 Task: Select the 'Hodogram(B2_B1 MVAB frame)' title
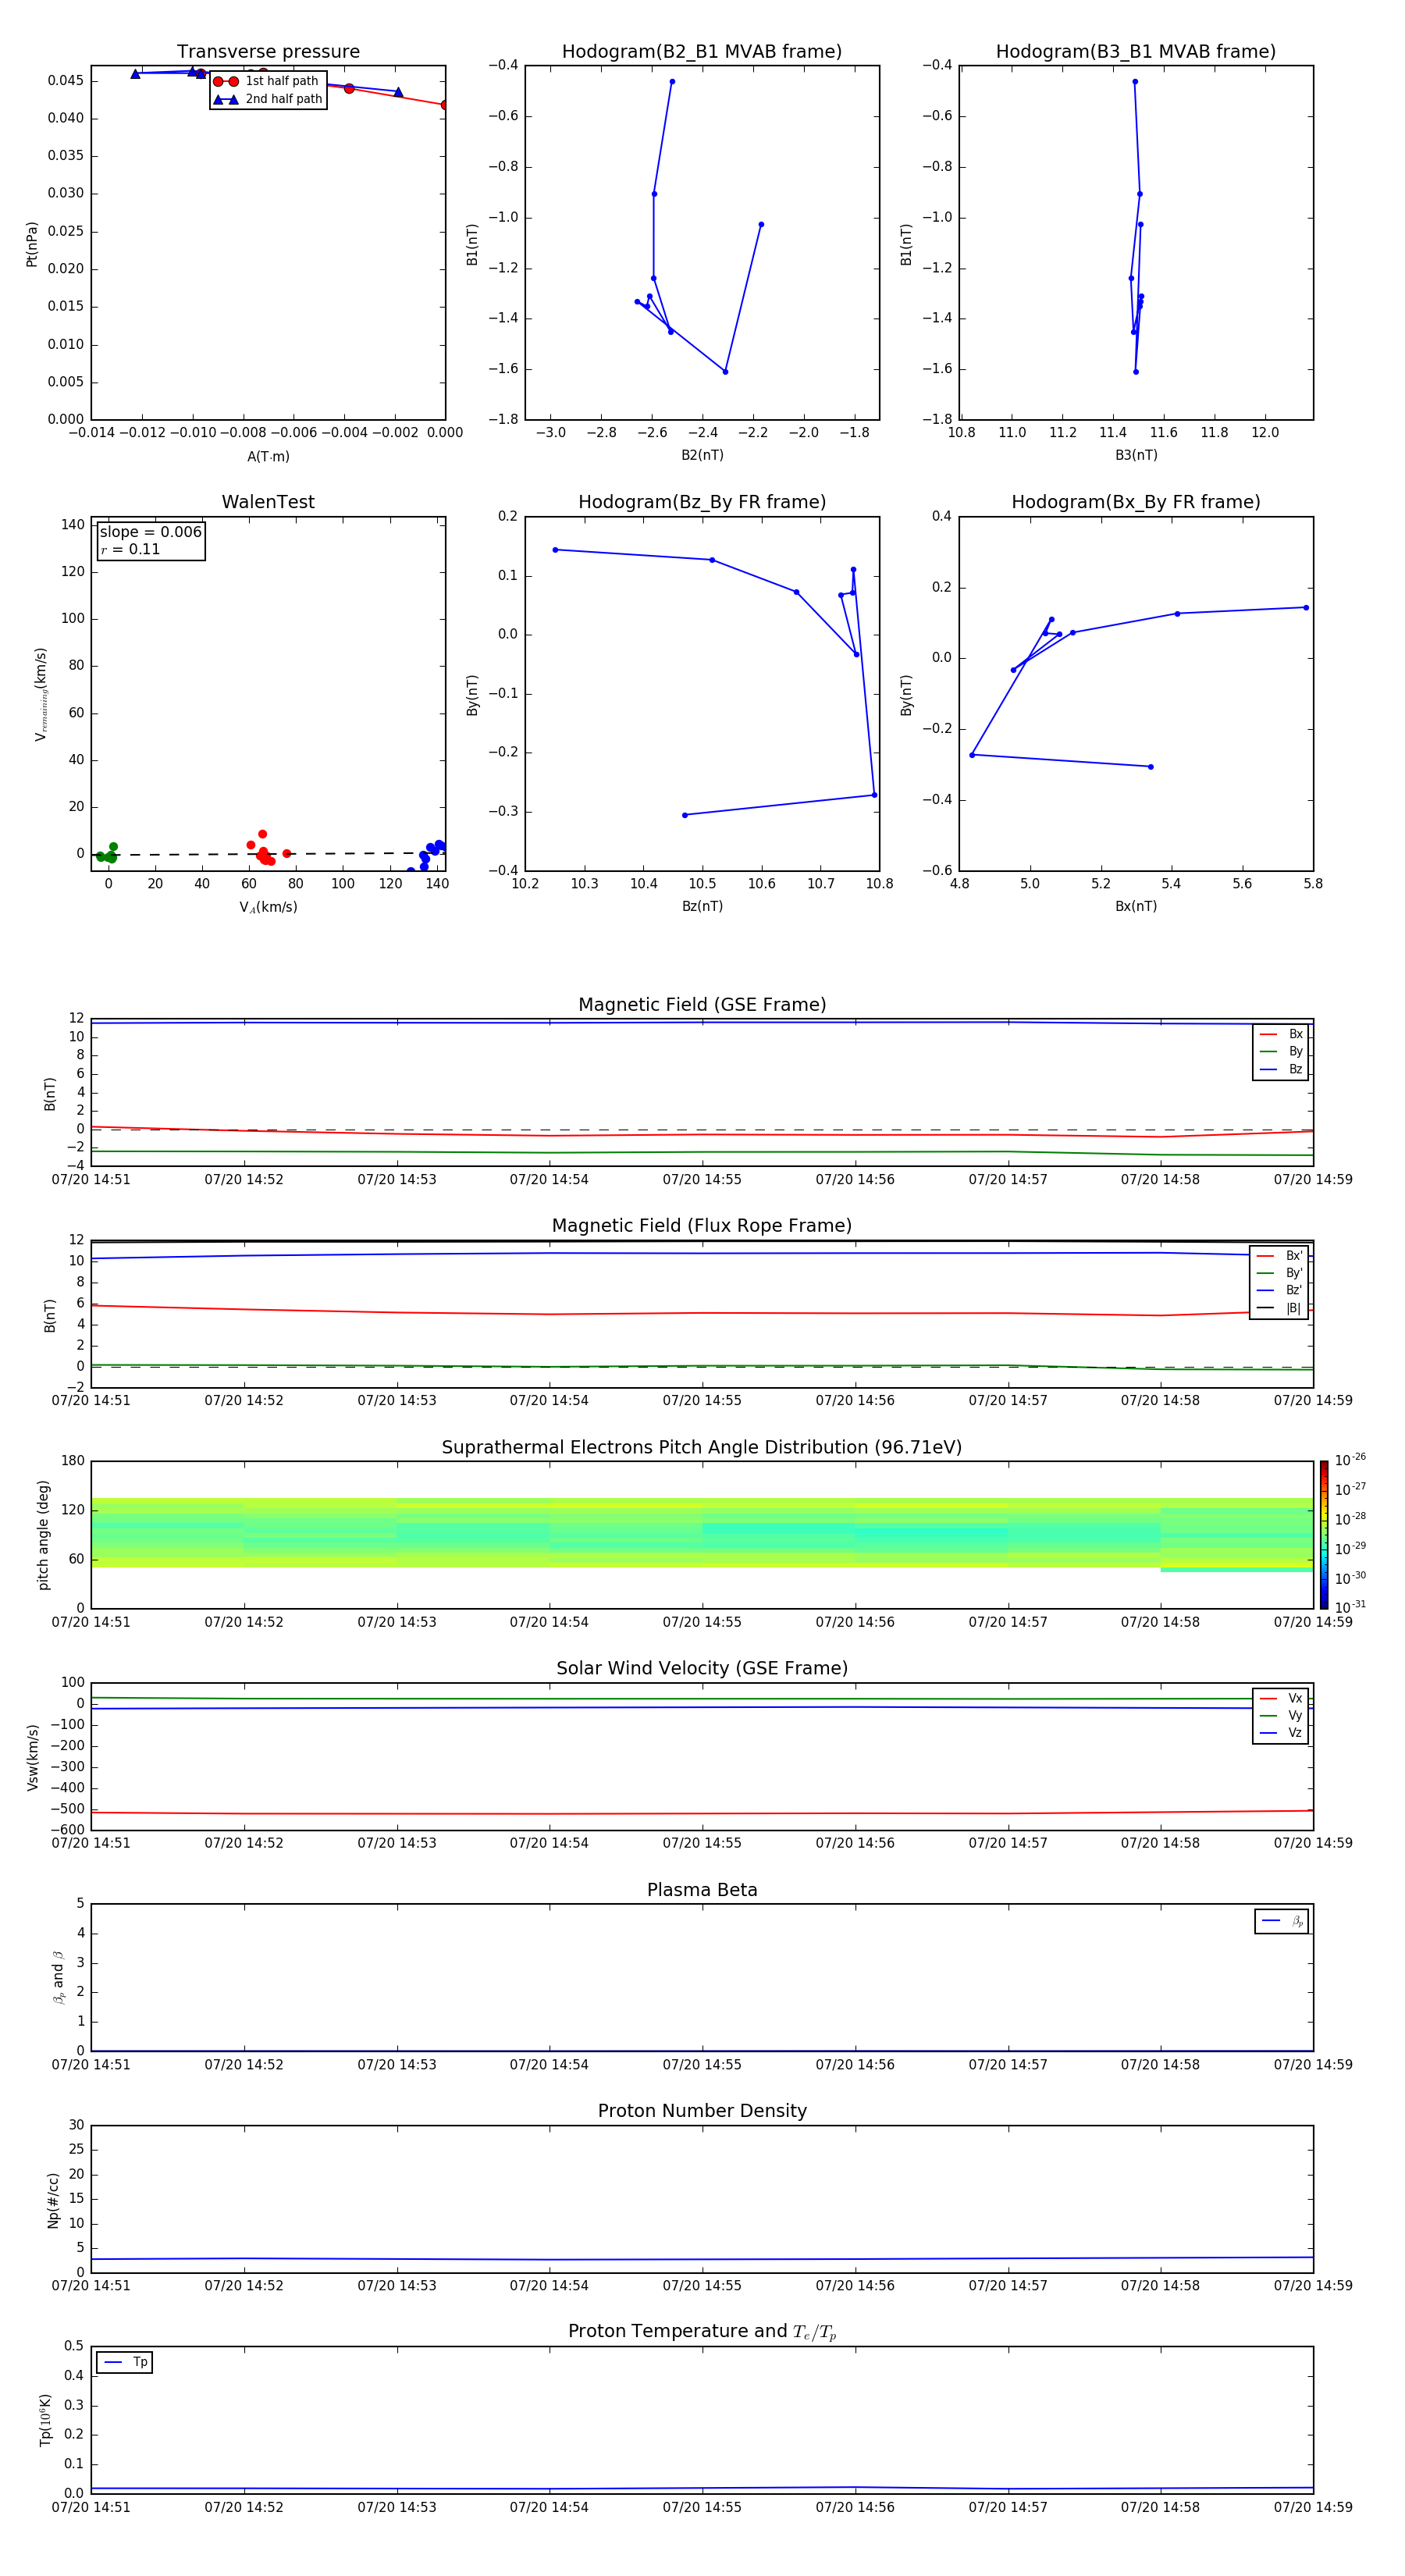point(702,52)
